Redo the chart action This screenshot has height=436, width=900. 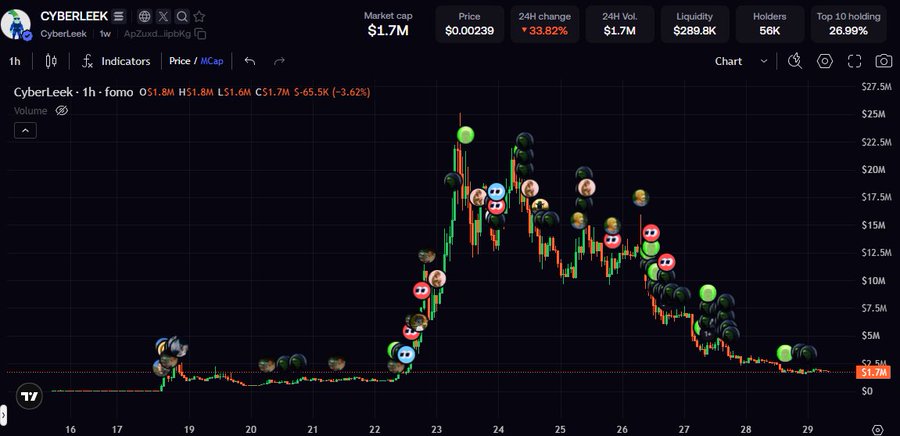pos(280,61)
